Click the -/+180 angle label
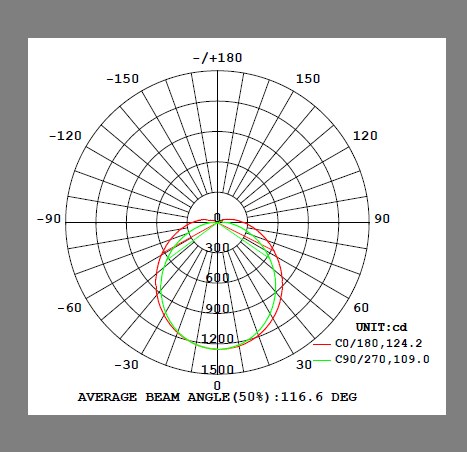 [217, 58]
